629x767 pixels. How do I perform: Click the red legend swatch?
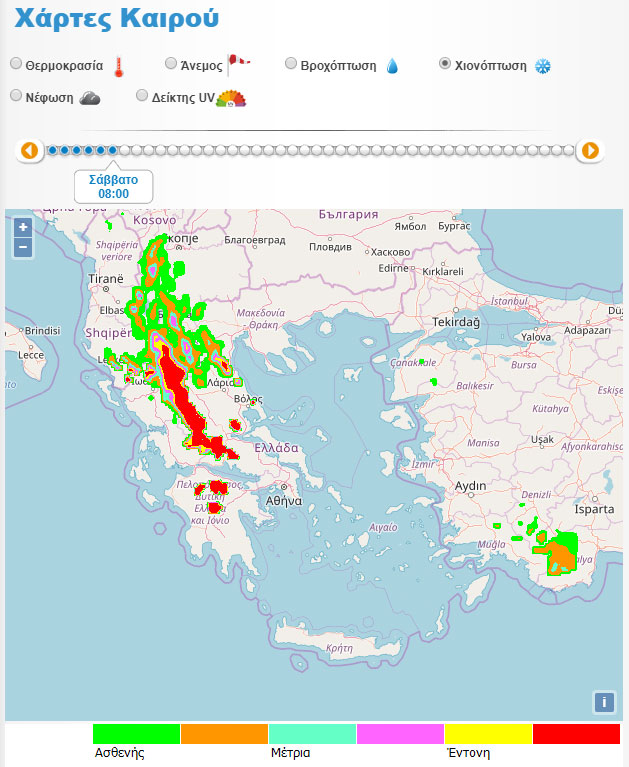pyautogui.click(x=577, y=734)
